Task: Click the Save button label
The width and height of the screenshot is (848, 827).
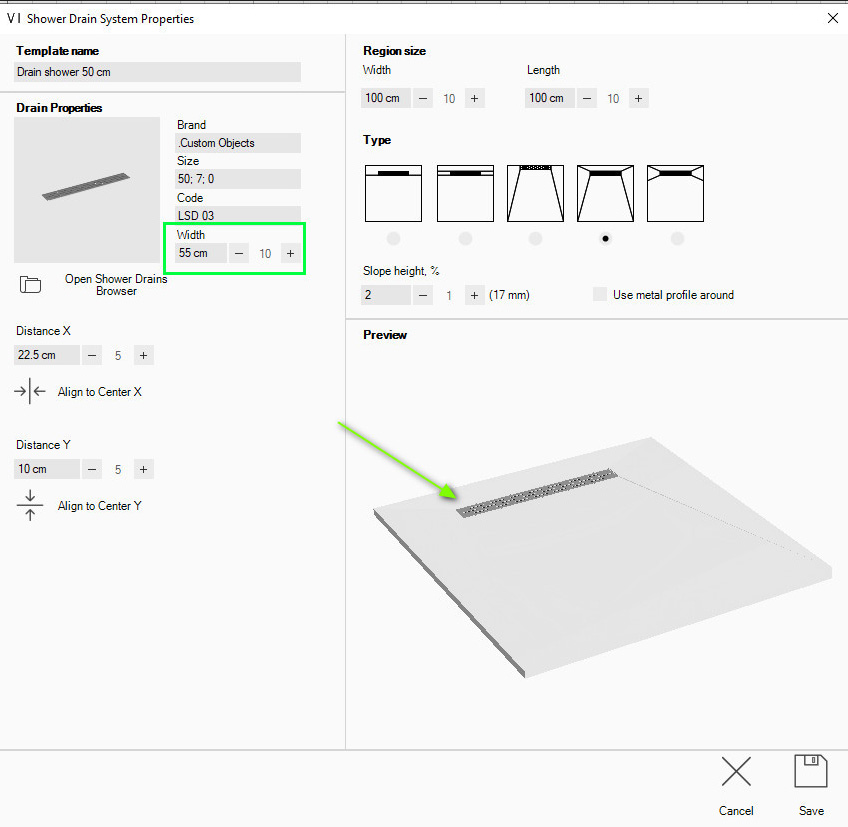Action: pyautogui.click(x=811, y=811)
